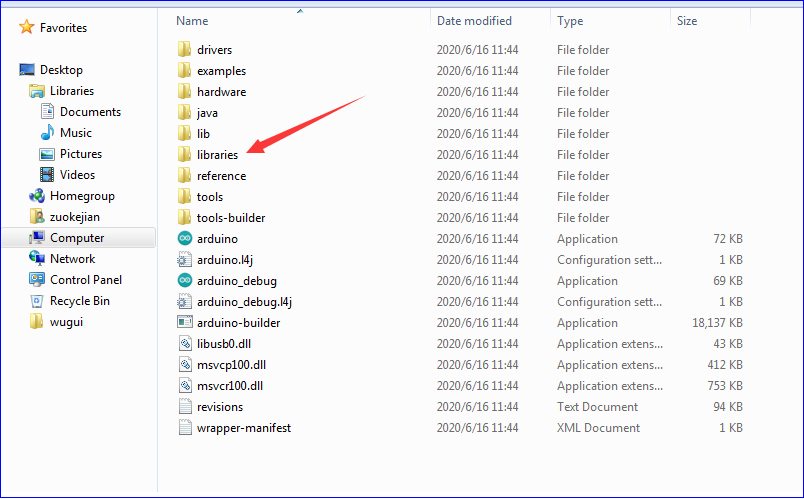Click the wrapper-manifest XML file icon
Screen dimensions: 804x499
click(x=185, y=428)
